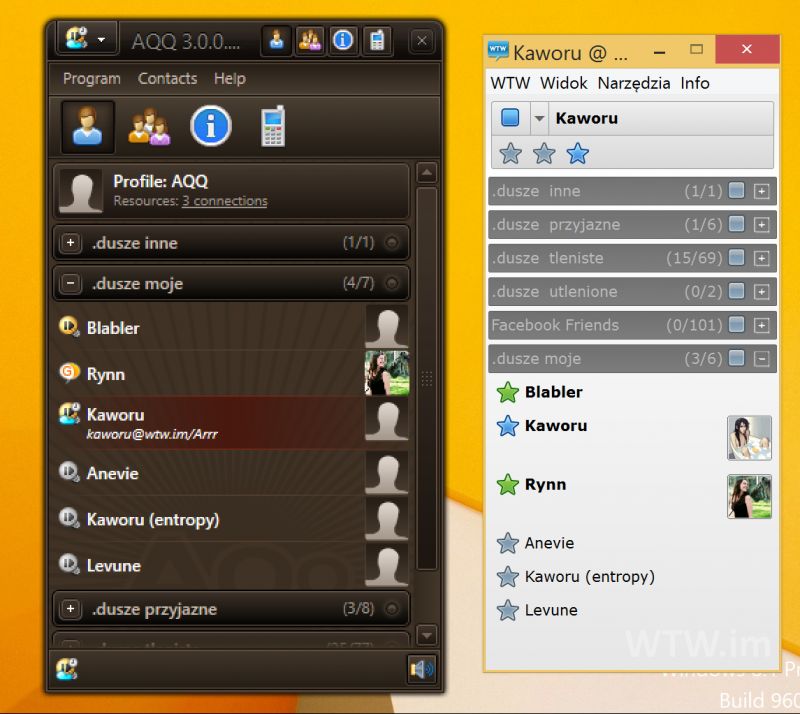Toggle round indicator on AQQ .dusze przyjazne header
The image size is (800, 714).
click(392, 608)
